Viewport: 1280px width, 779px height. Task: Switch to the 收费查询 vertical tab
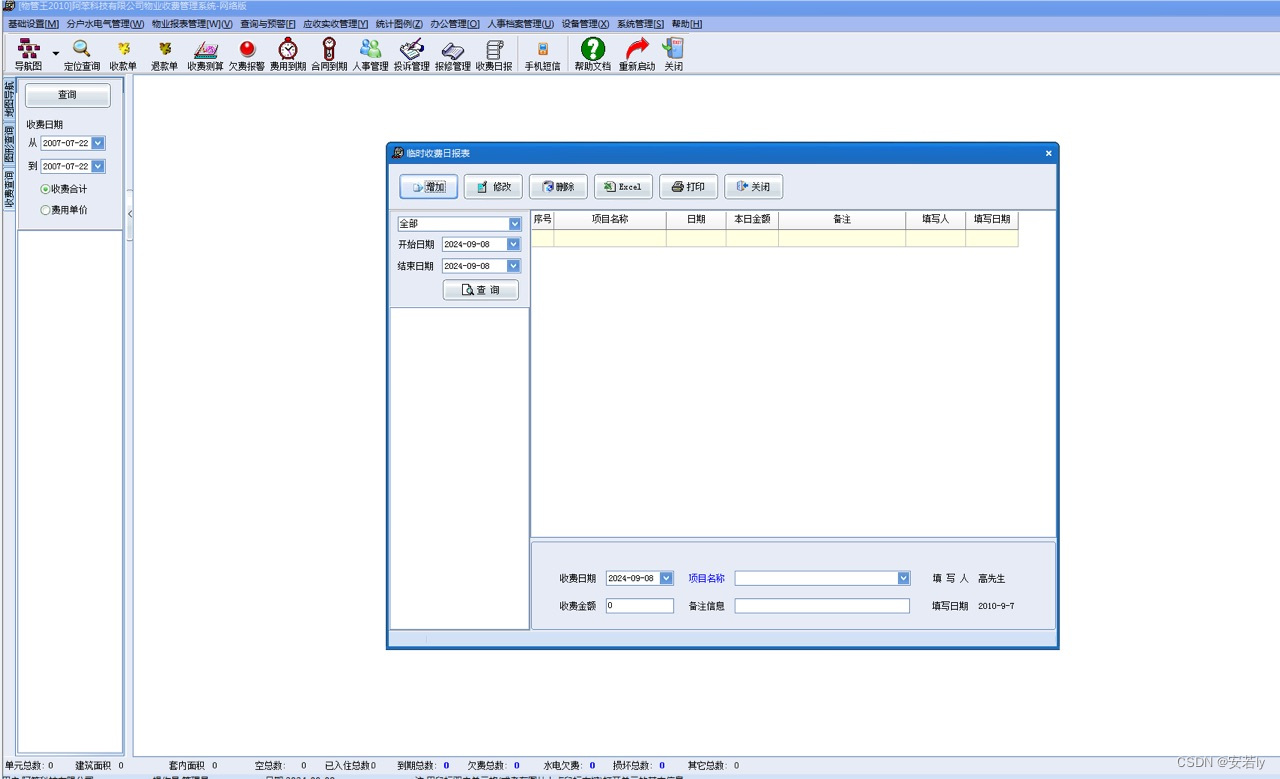pos(9,190)
